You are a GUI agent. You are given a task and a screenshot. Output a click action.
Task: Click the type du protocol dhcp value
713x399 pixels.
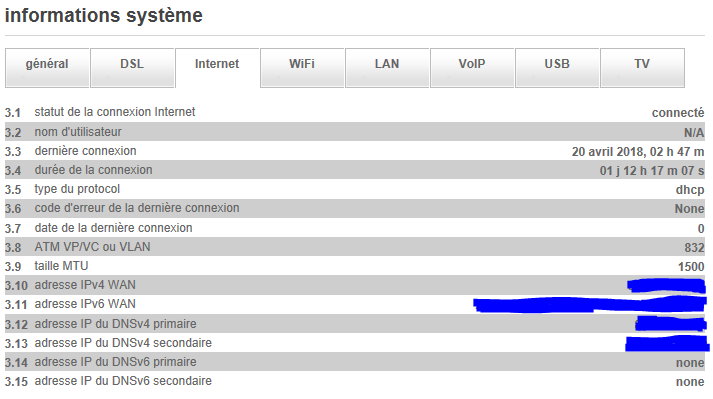coord(690,190)
